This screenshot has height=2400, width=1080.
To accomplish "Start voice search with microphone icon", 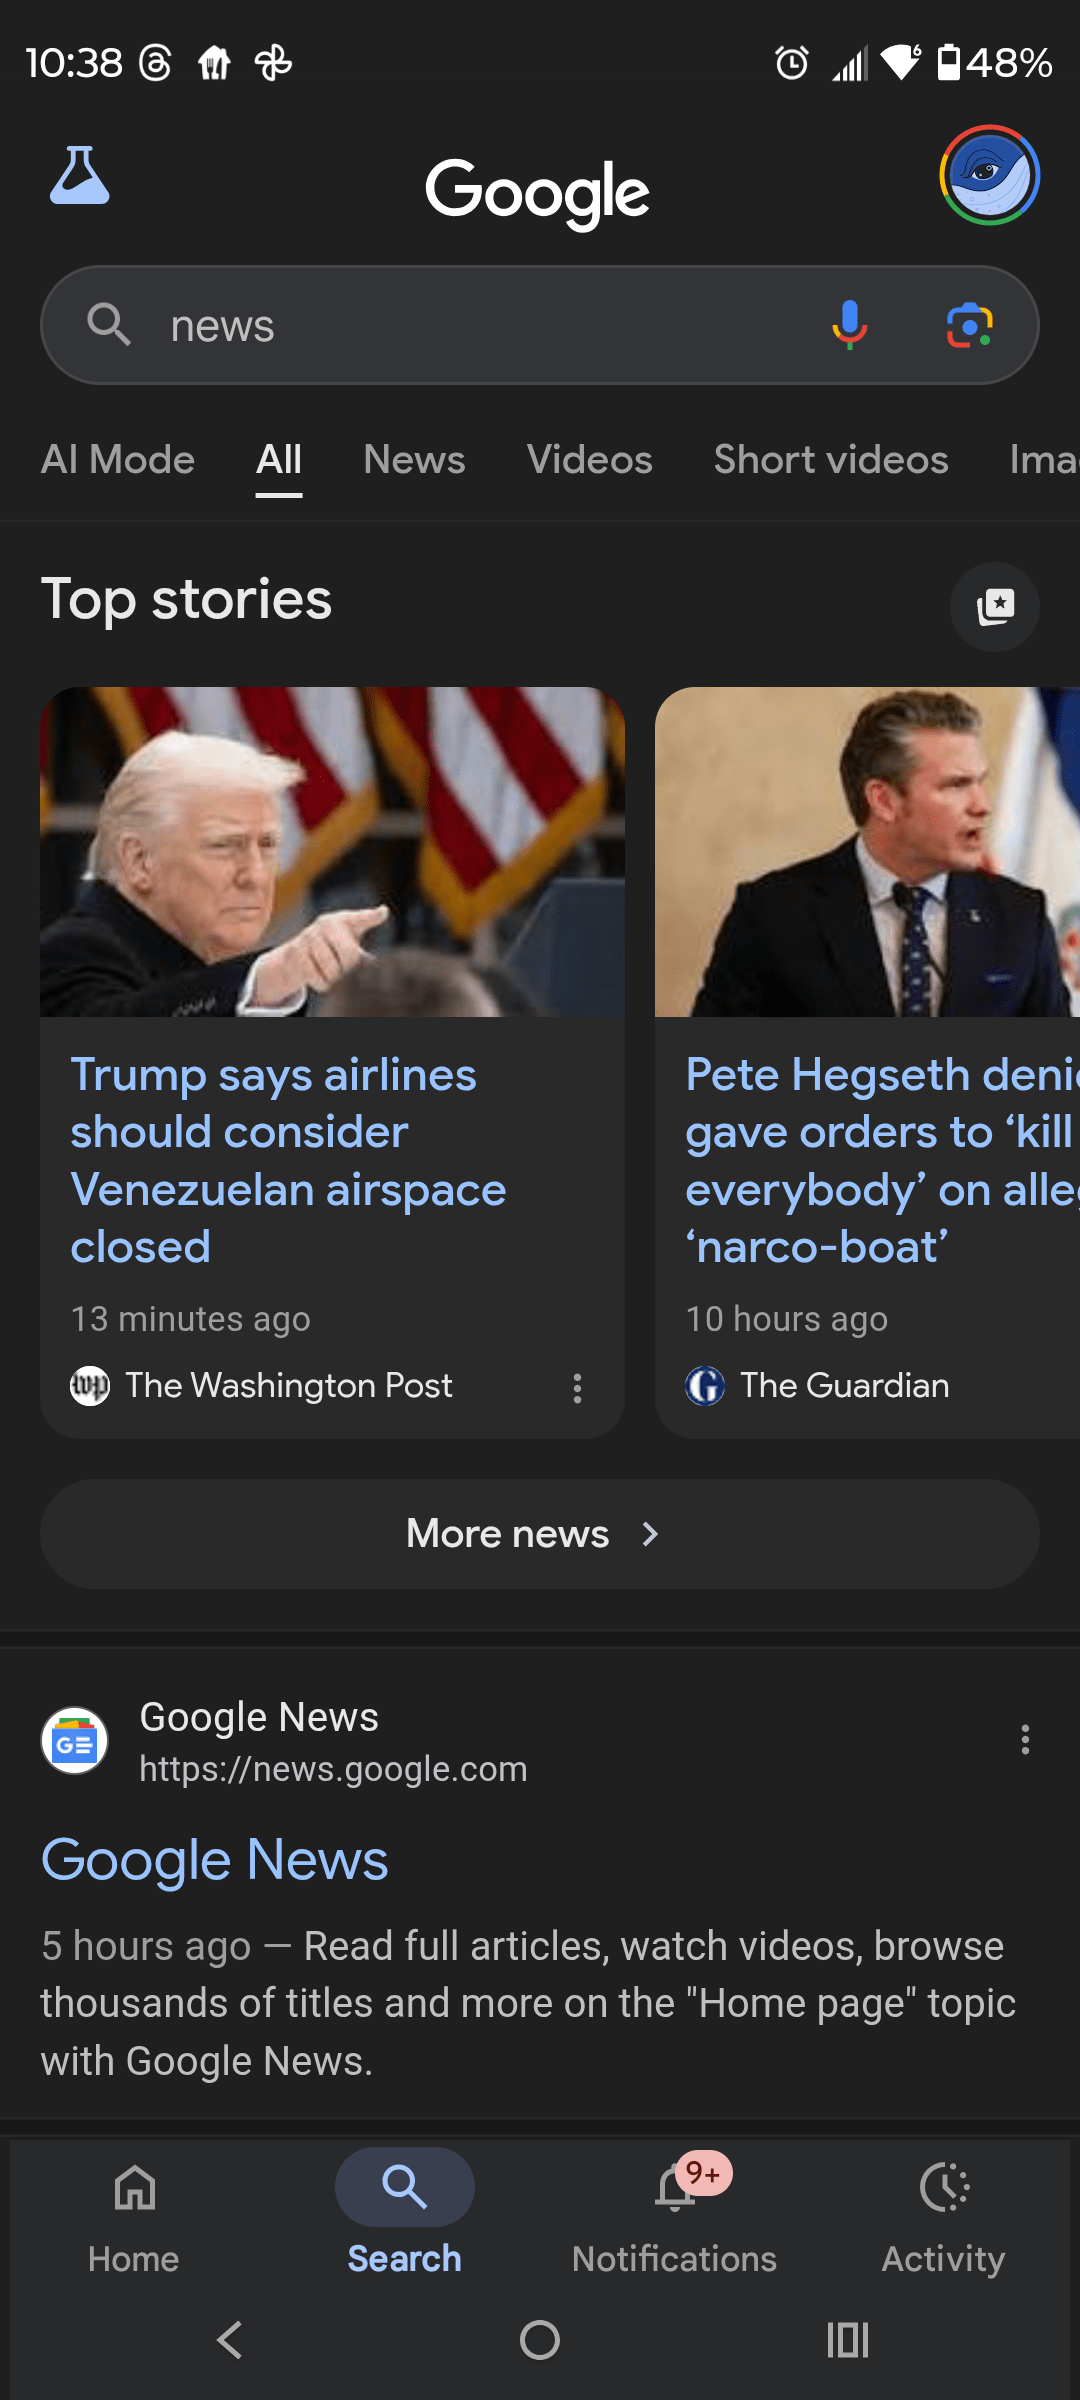I will [x=849, y=325].
